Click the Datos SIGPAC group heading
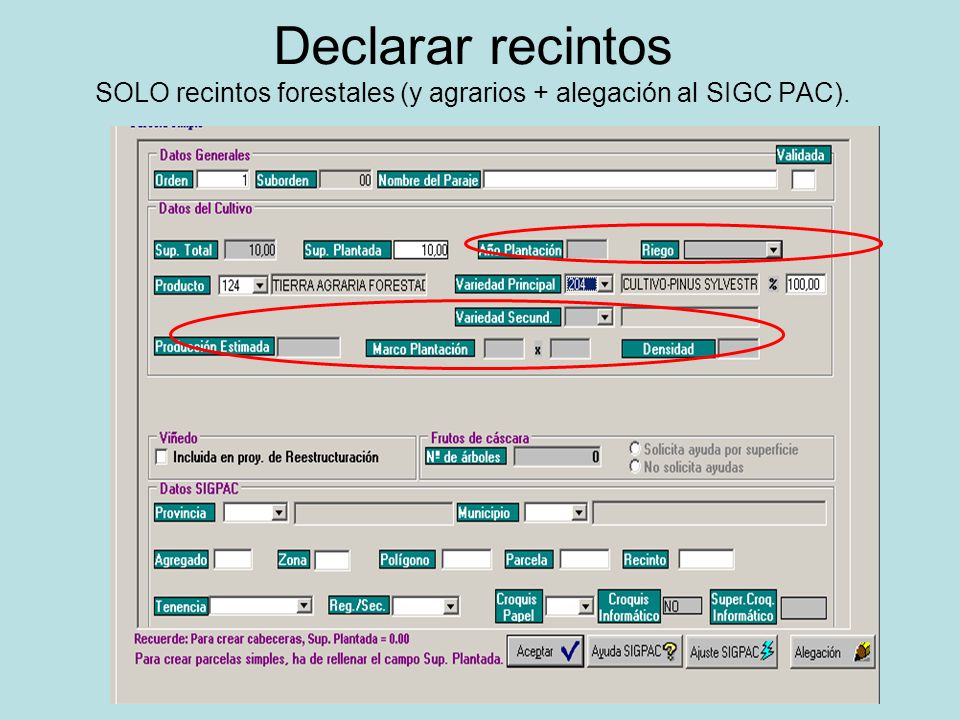The image size is (960, 720). (x=199, y=489)
